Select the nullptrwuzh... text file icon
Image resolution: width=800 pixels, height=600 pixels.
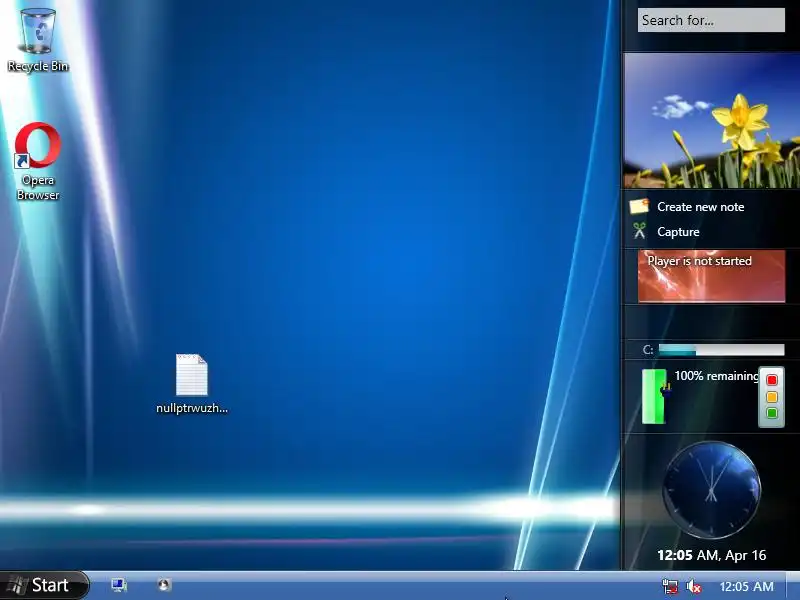tap(192, 384)
